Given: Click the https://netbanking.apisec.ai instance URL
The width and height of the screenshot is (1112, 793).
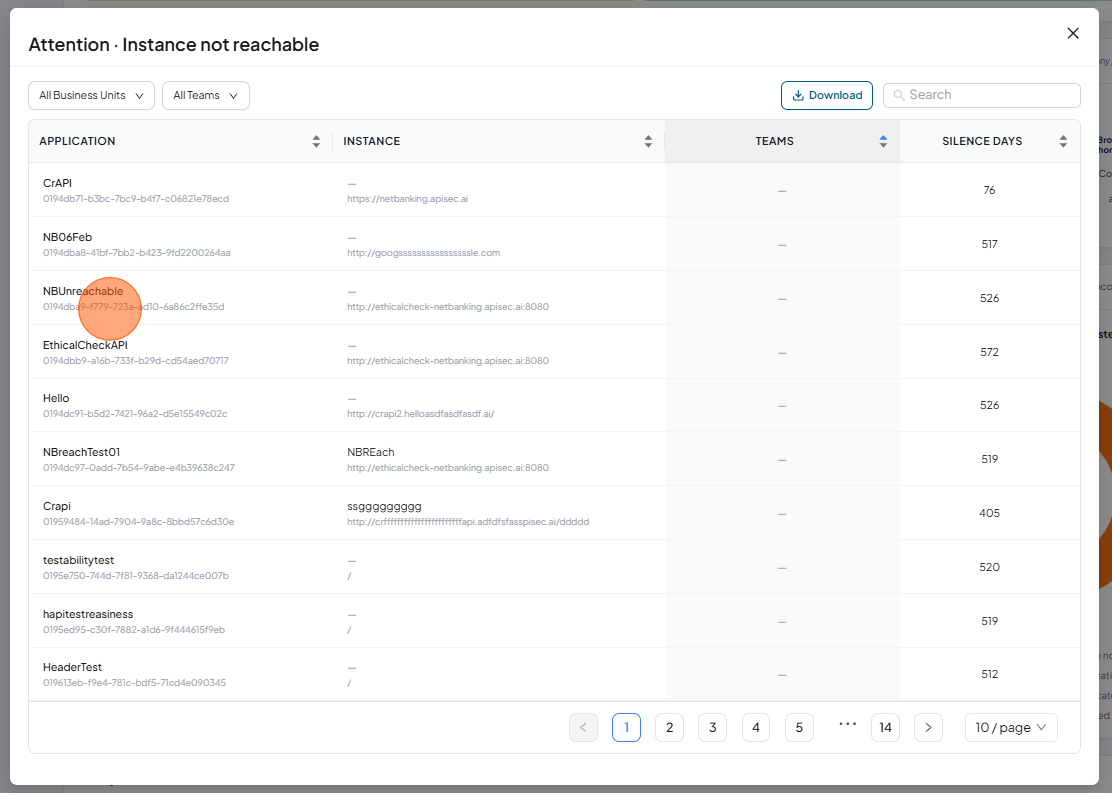Looking at the screenshot, I should click(x=408, y=199).
